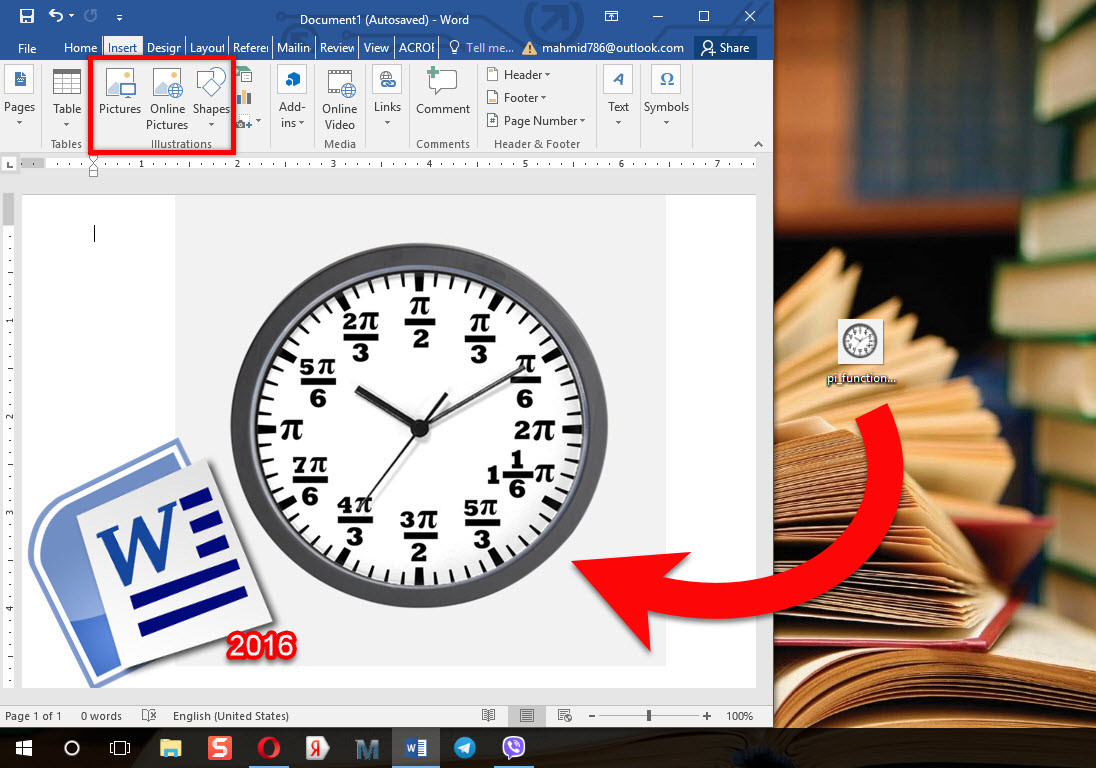Adjust the zoom slider

[651, 716]
